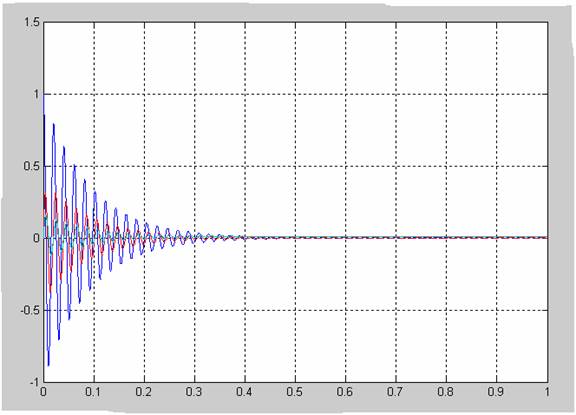Click the y-axis tick label 1.5
This screenshot has height=415, width=576.
coord(31,22)
